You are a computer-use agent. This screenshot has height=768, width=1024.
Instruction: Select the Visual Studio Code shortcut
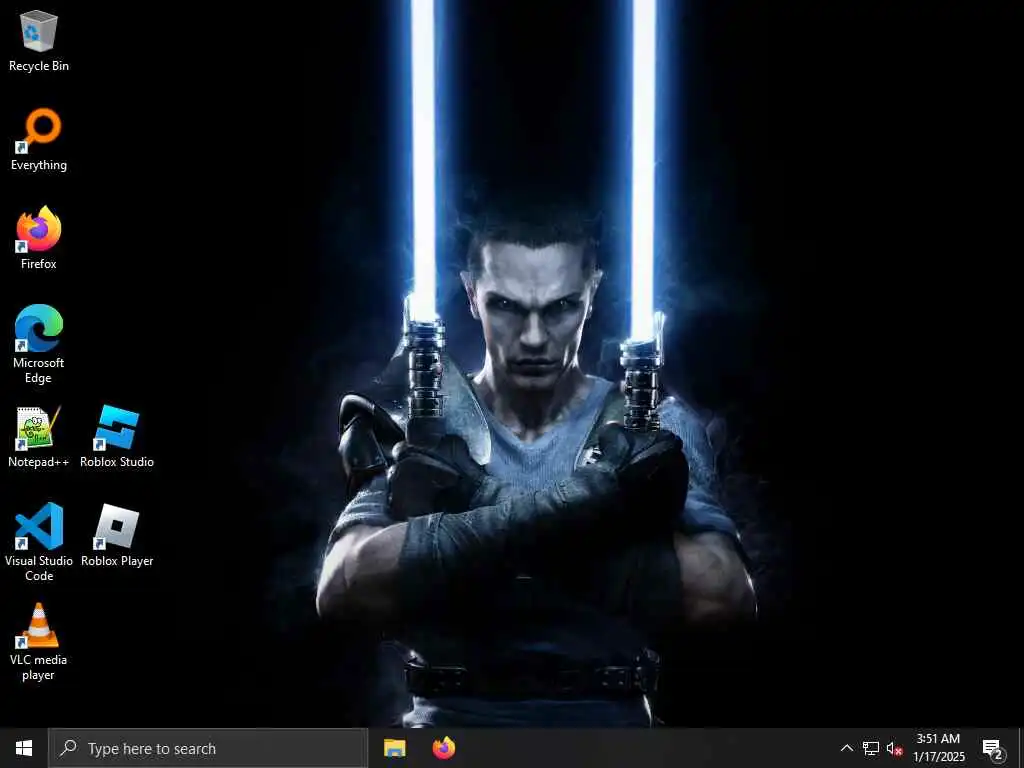click(39, 542)
